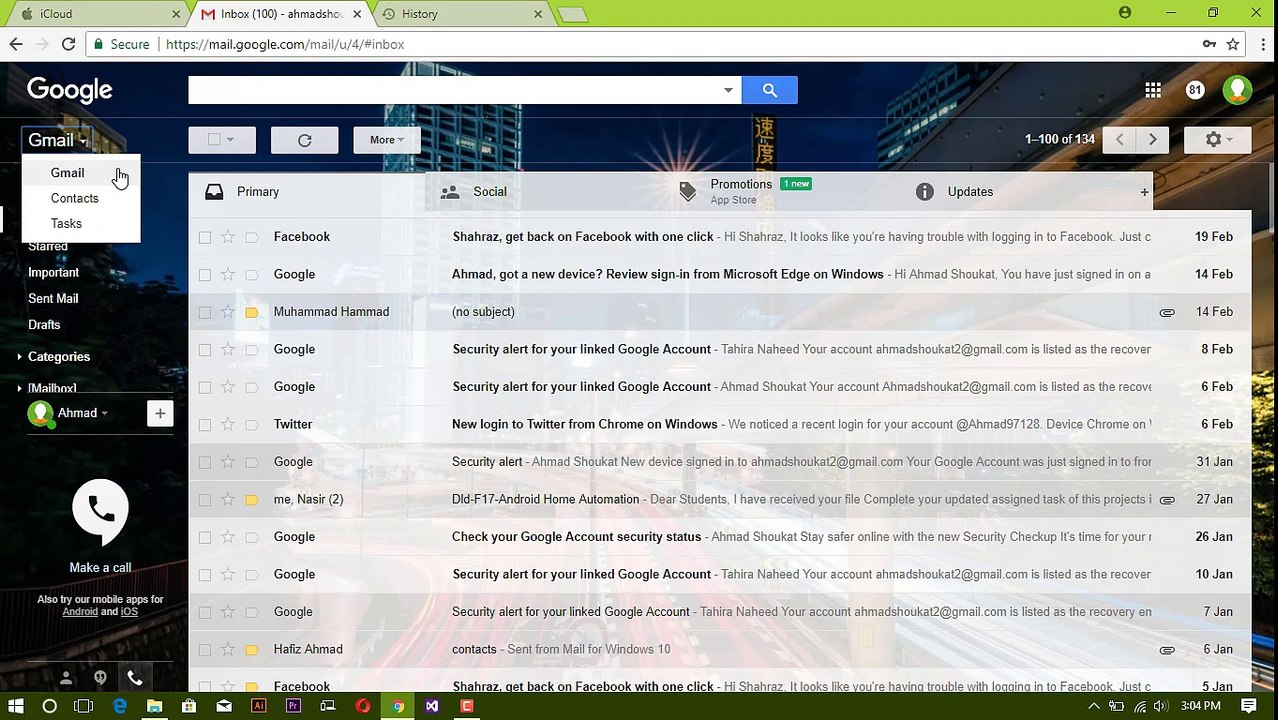Star the Twitter email
The width and height of the screenshot is (1278, 720).
(x=228, y=424)
